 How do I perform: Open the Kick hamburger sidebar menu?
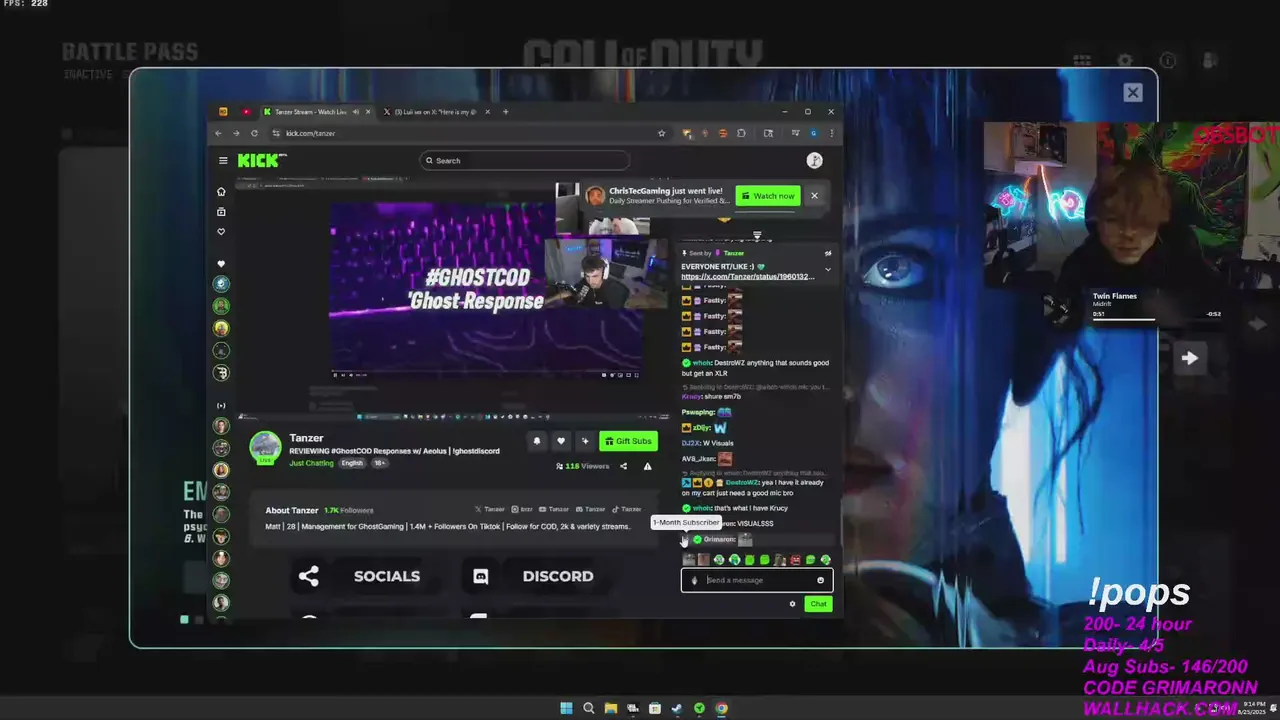pos(223,160)
